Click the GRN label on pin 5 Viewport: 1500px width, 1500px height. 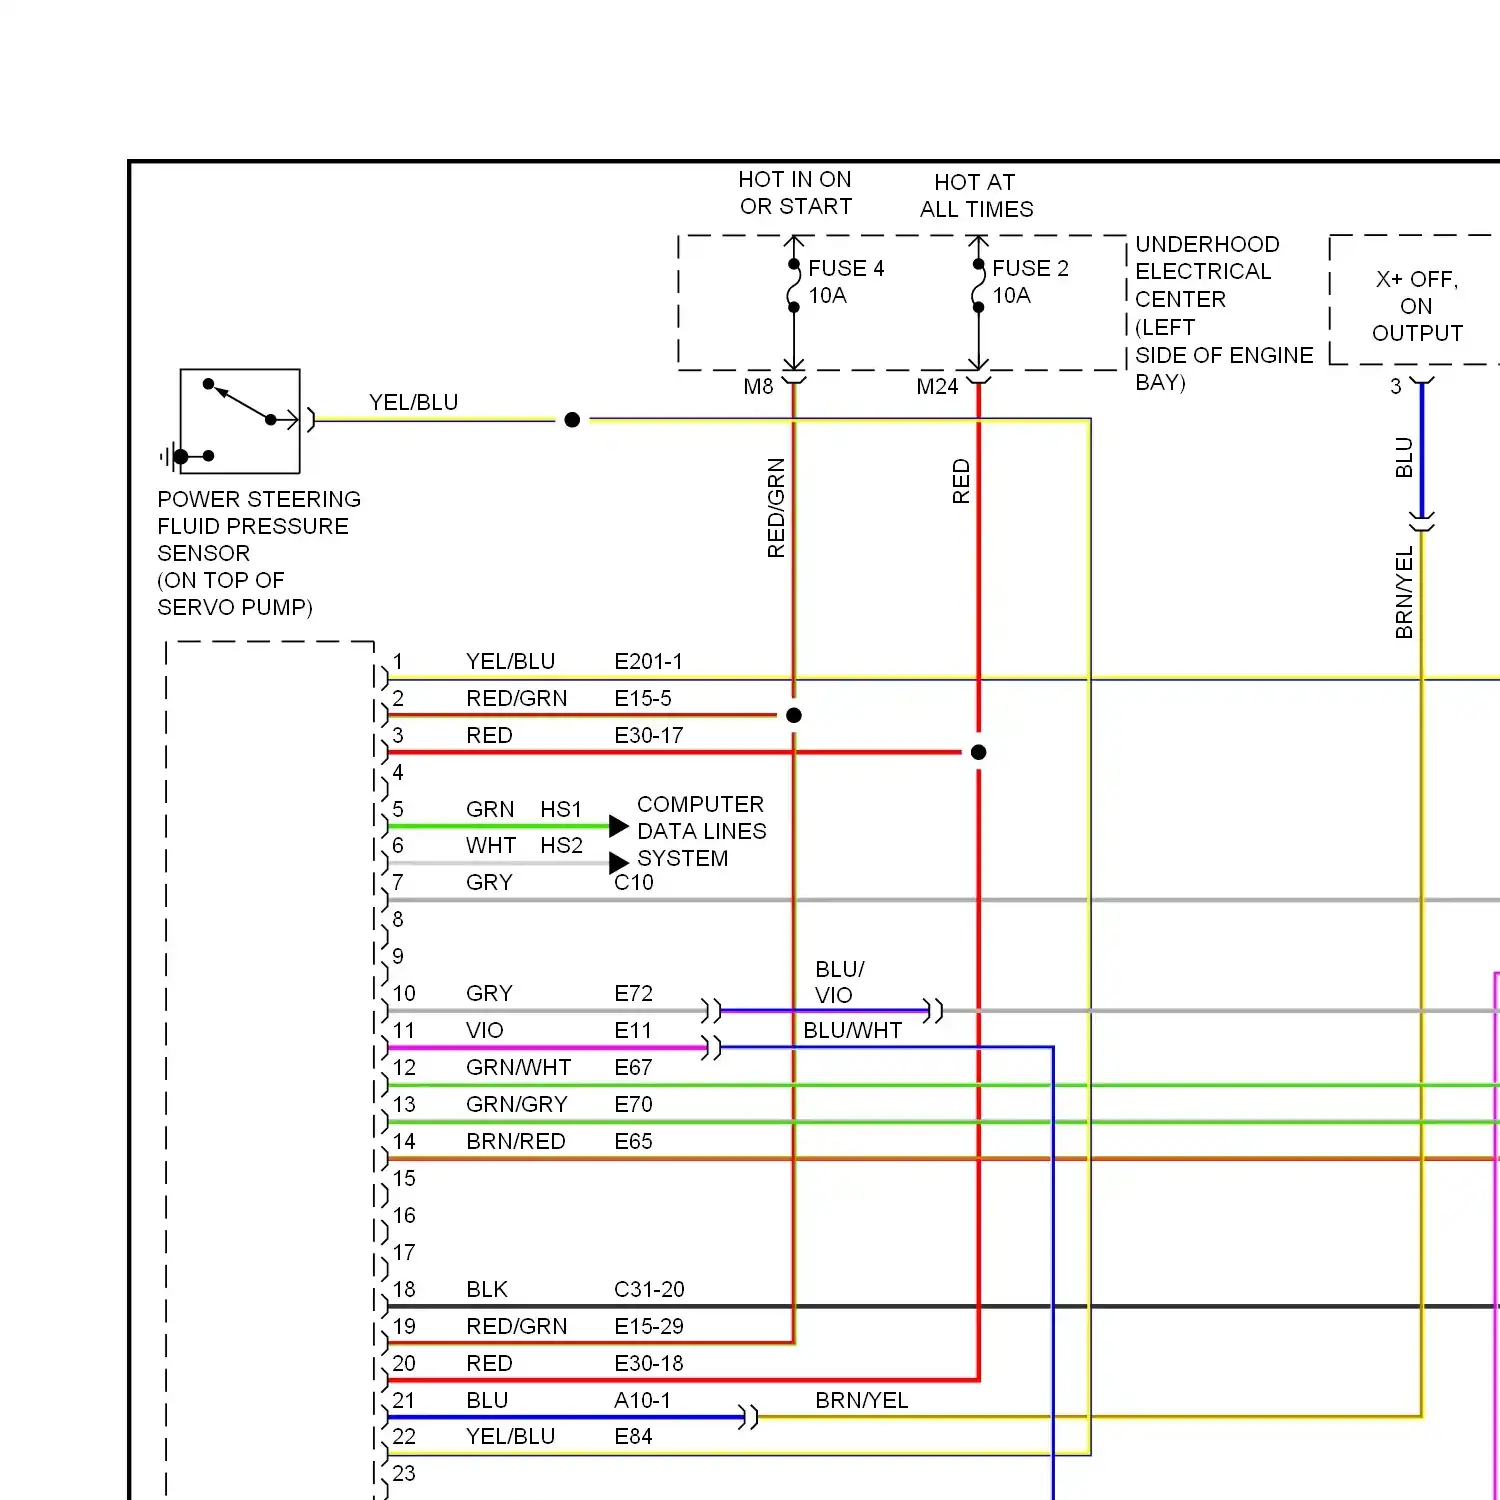click(x=490, y=809)
